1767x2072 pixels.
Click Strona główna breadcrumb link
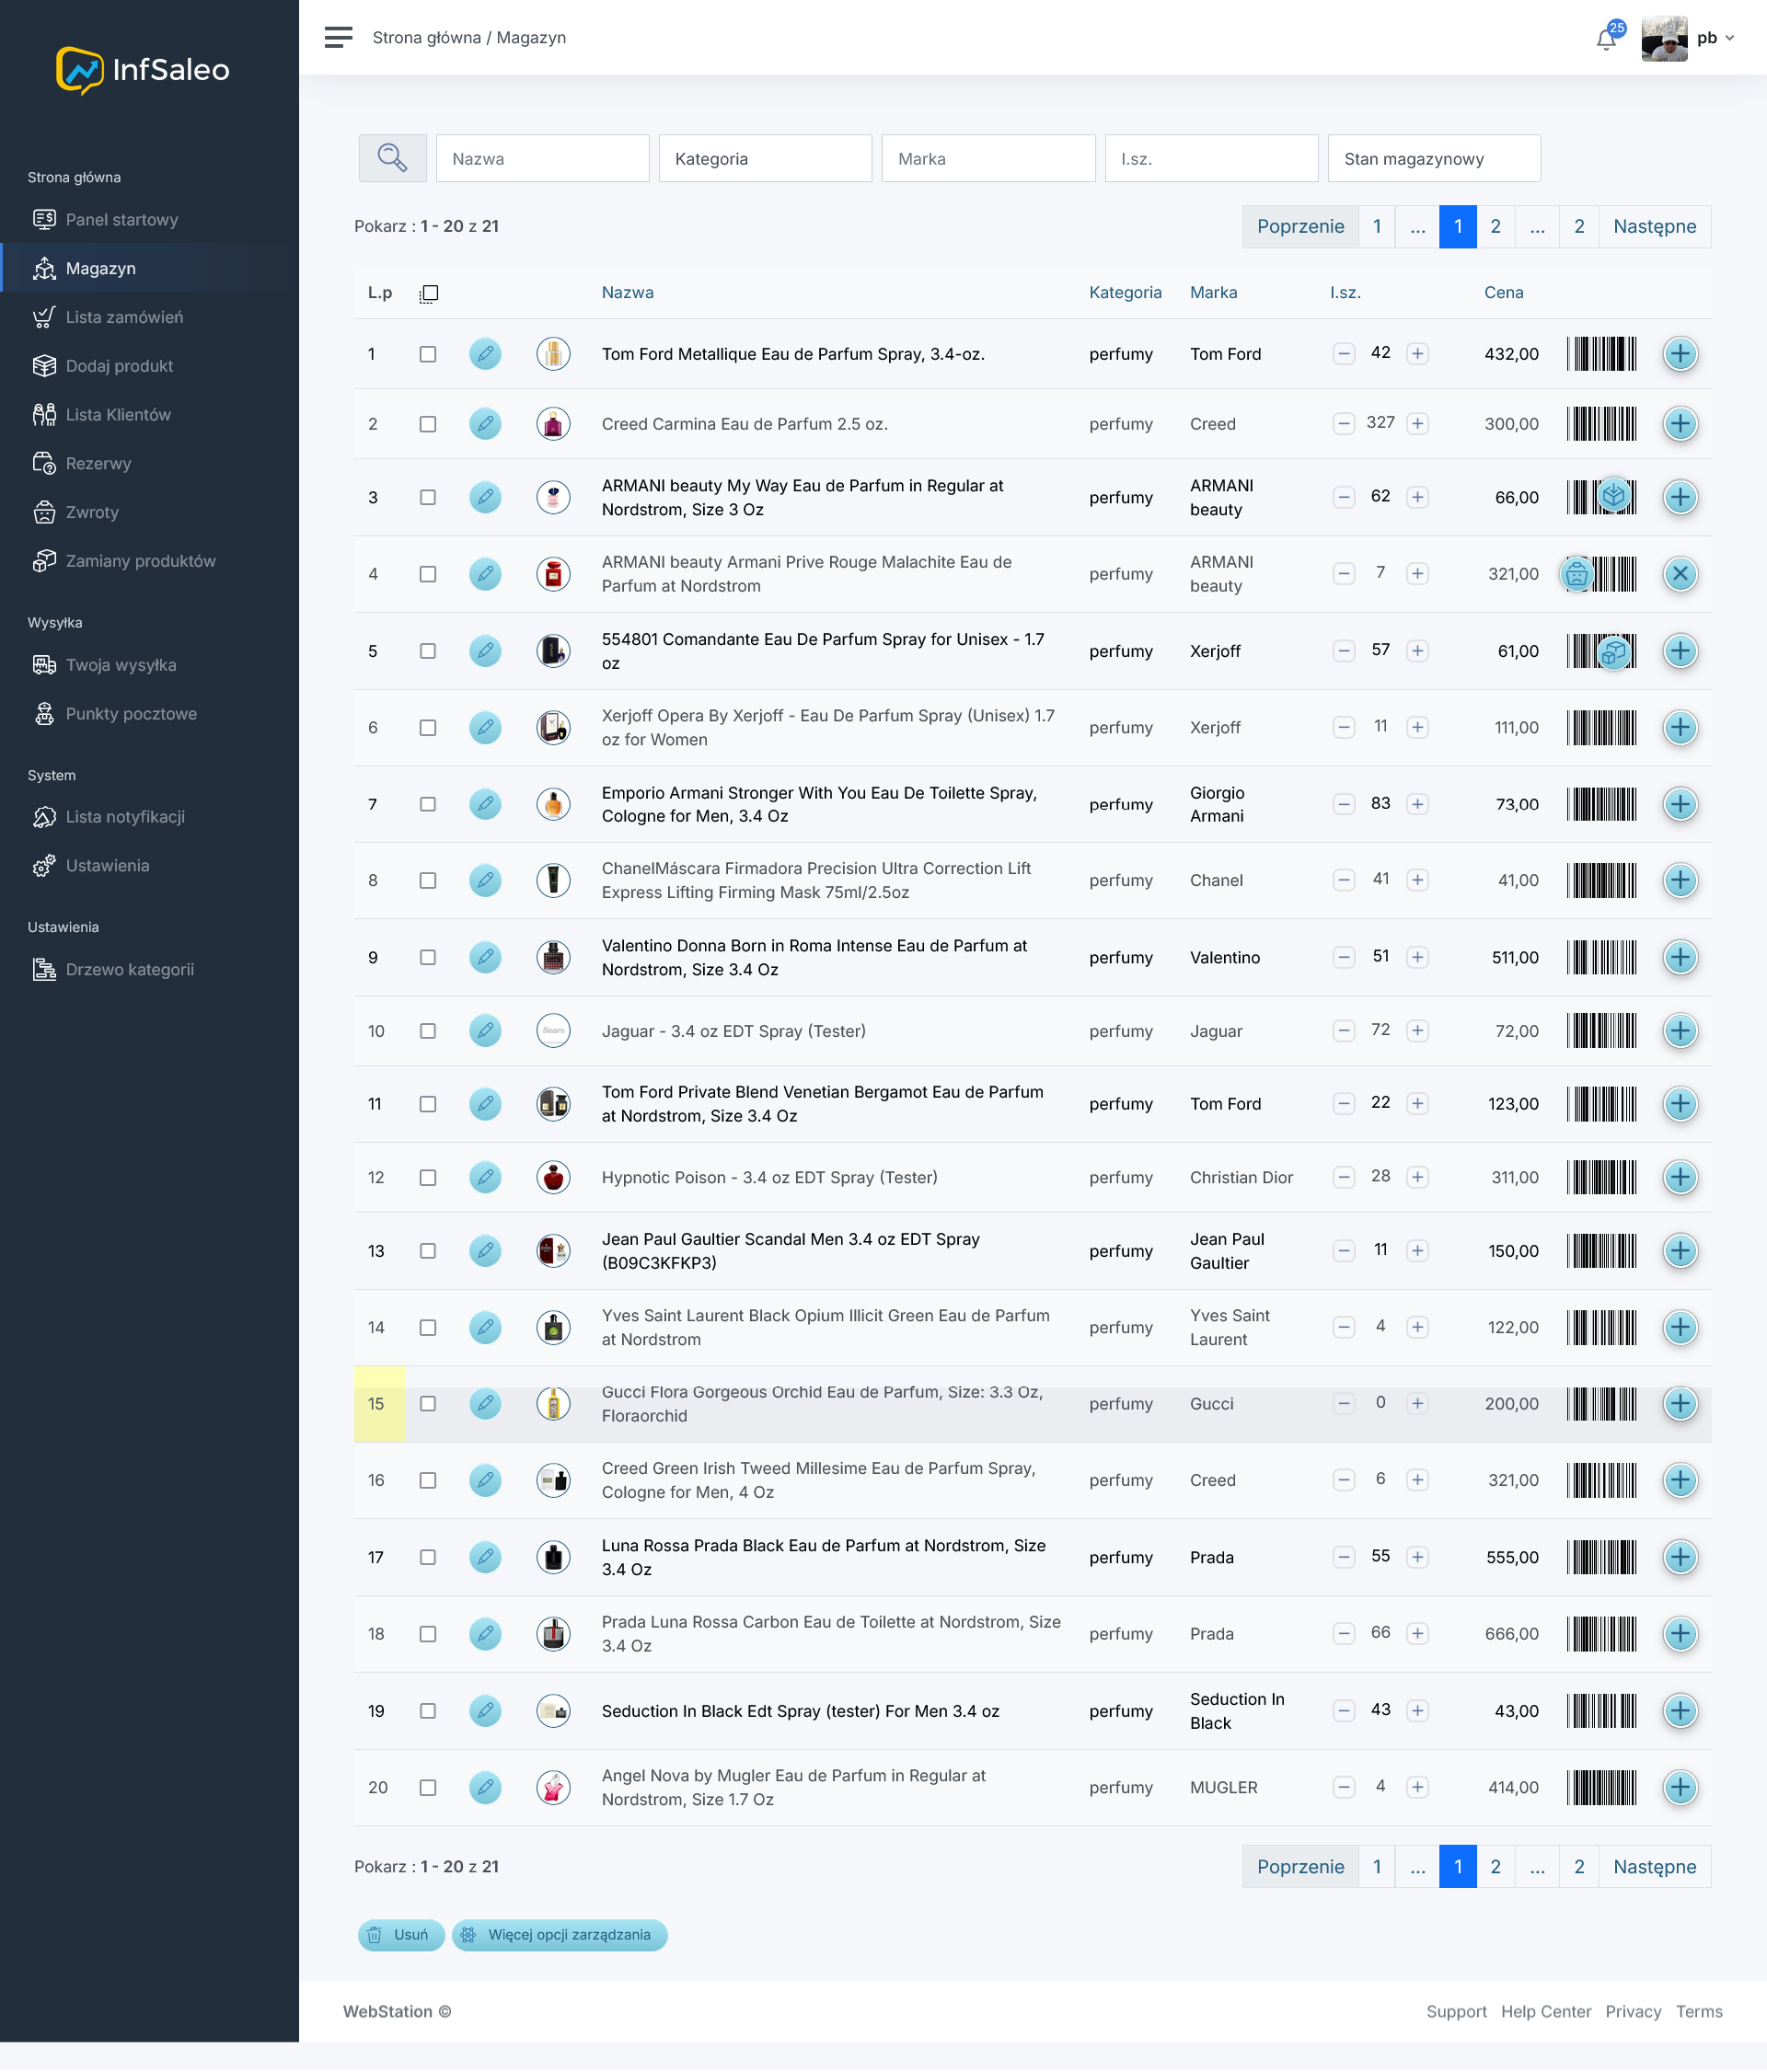(426, 38)
